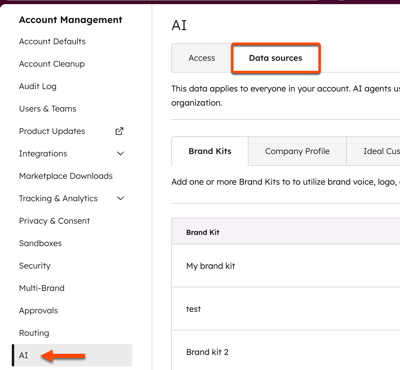Click the Product Updates external link icon

click(119, 131)
